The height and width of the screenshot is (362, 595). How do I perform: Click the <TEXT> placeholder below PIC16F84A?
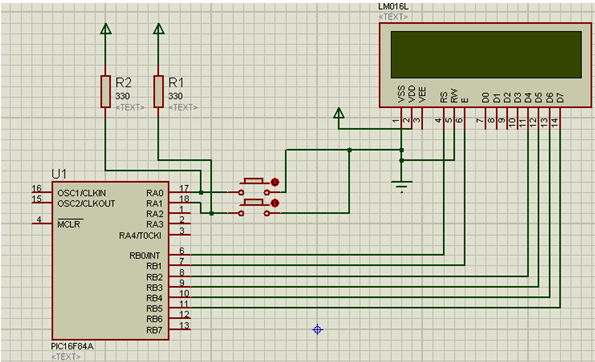tap(66, 356)
